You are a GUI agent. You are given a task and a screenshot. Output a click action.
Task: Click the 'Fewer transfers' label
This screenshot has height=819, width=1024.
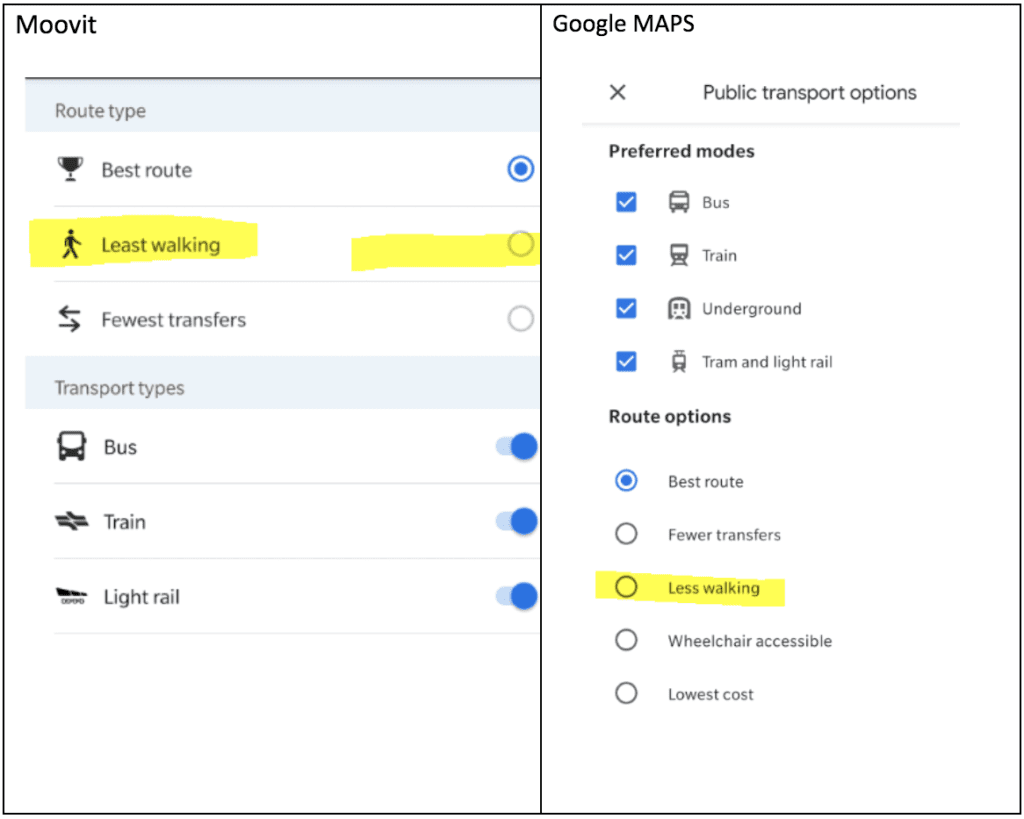(724, 535)
